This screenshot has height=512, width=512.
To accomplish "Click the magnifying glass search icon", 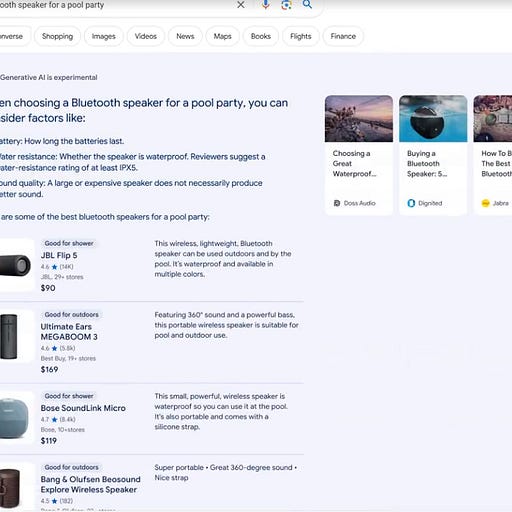I will pos(307,4).
